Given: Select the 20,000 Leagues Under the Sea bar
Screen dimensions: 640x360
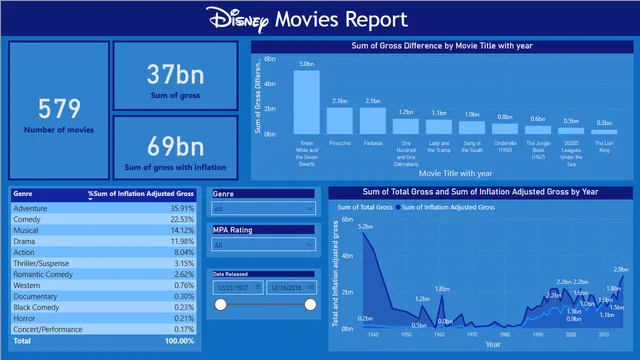Looking at the screenshot, I should pyautogui.click(x=571, y=131).
